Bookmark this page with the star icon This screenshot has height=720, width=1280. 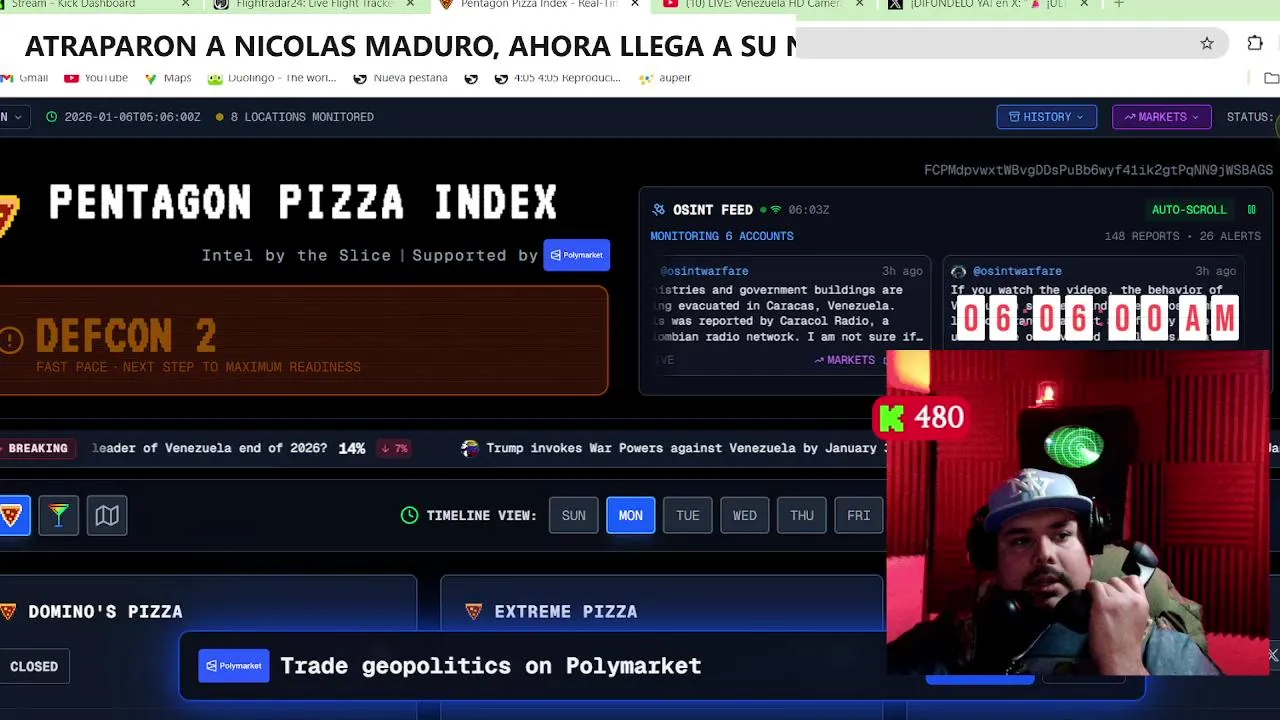pyautogui.click(x=1207, y=43)
